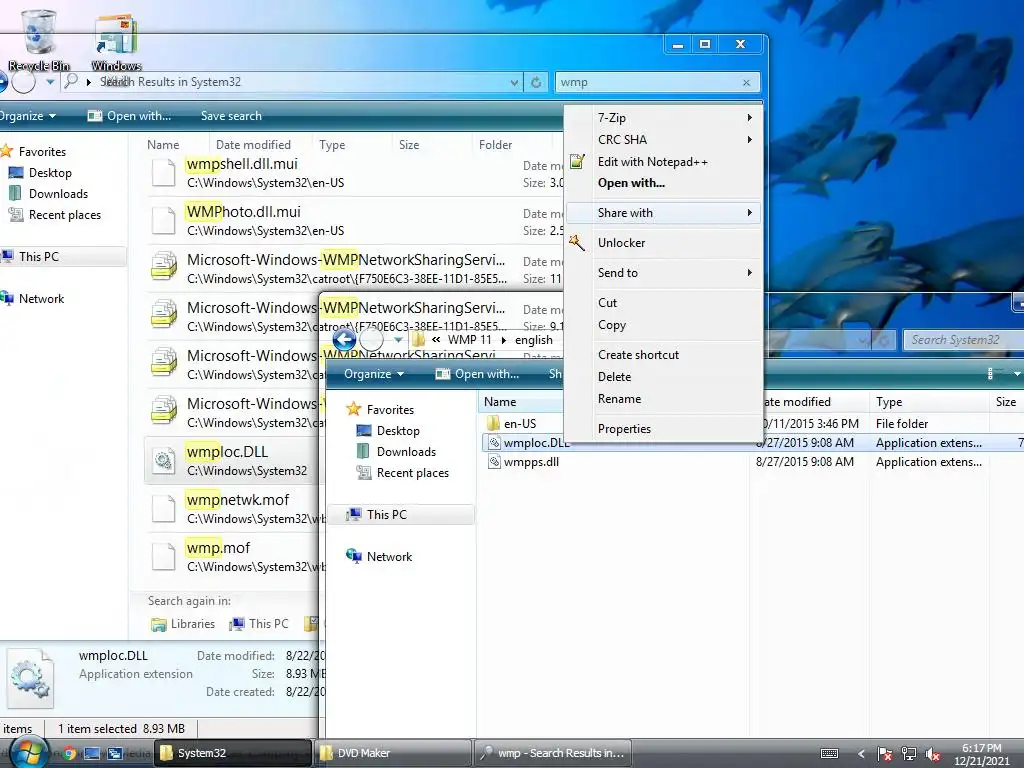Sort by the Date modified column in the search results
Image resolution: width=1024 pixels, height=768 pixels.
coord(253,144)
